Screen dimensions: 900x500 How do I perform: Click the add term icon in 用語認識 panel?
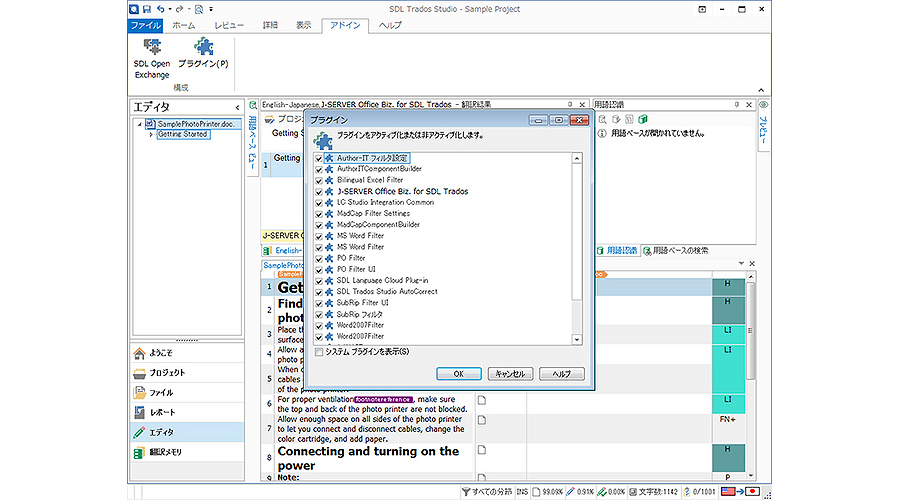(x=616, y=119)
